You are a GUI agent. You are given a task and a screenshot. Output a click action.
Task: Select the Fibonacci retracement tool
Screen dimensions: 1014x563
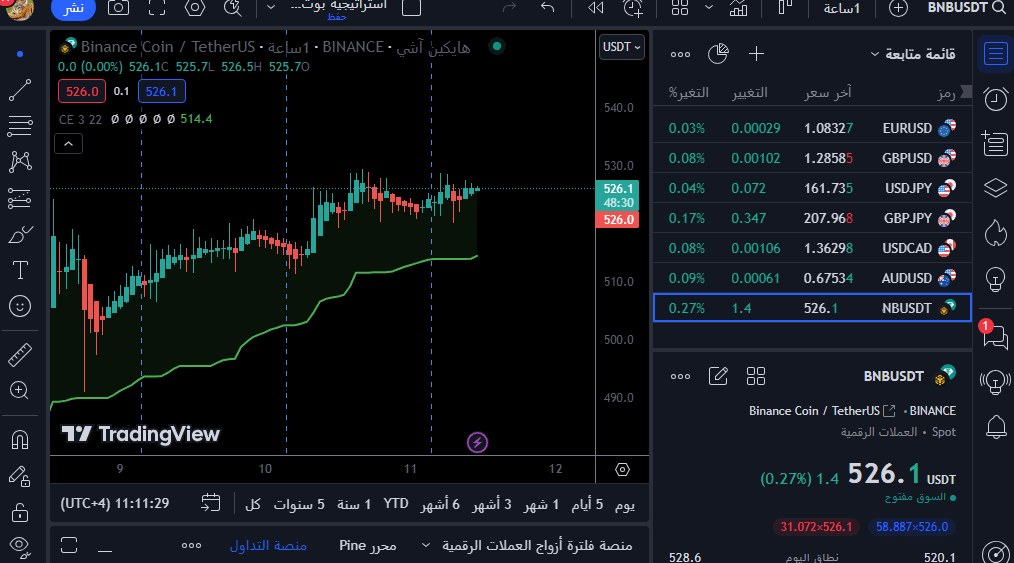click(20, 125)
